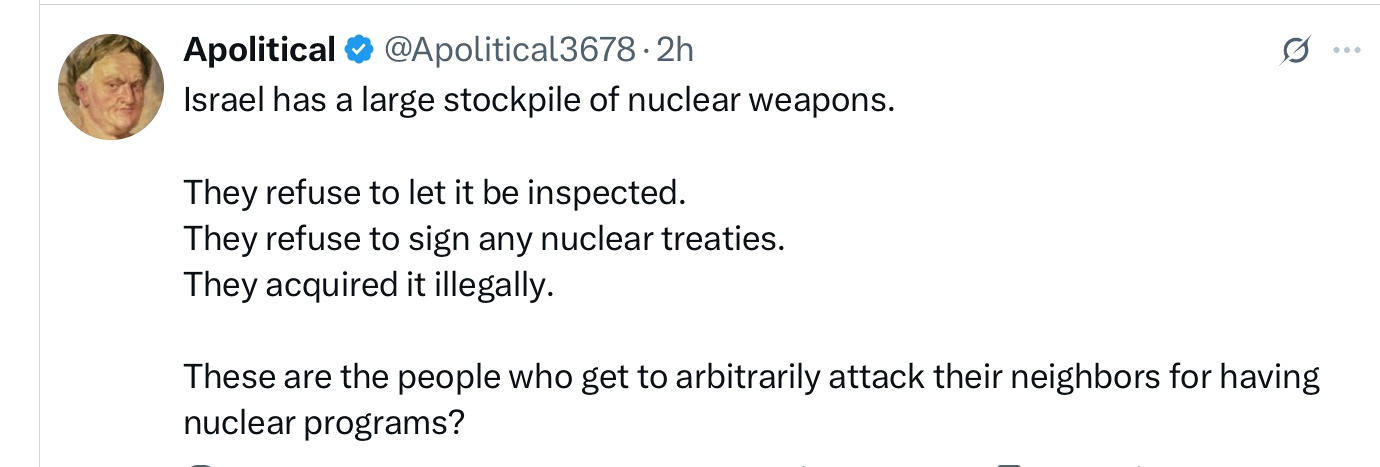Open the three-dot more options menu
The image size is (1380, 467).
click(x=1347, y=51)
